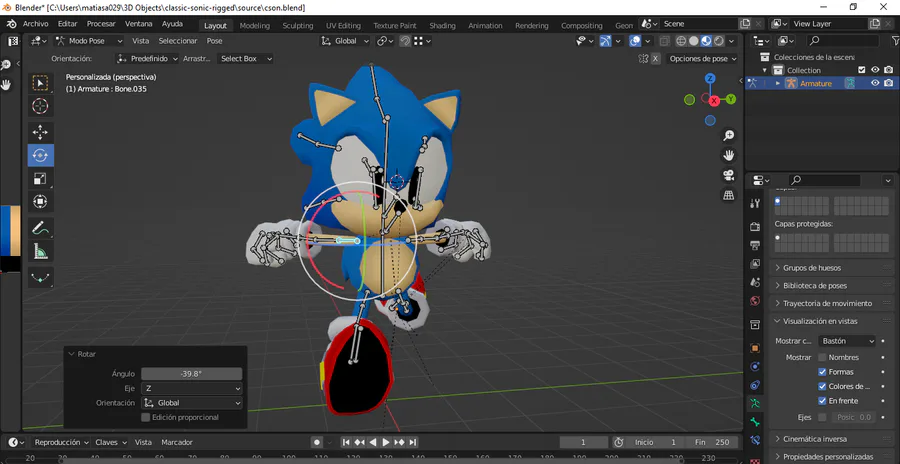Open the Opciones de pose dropdown
The width and height of the screenshot is (900, 464).
point(702,59)
